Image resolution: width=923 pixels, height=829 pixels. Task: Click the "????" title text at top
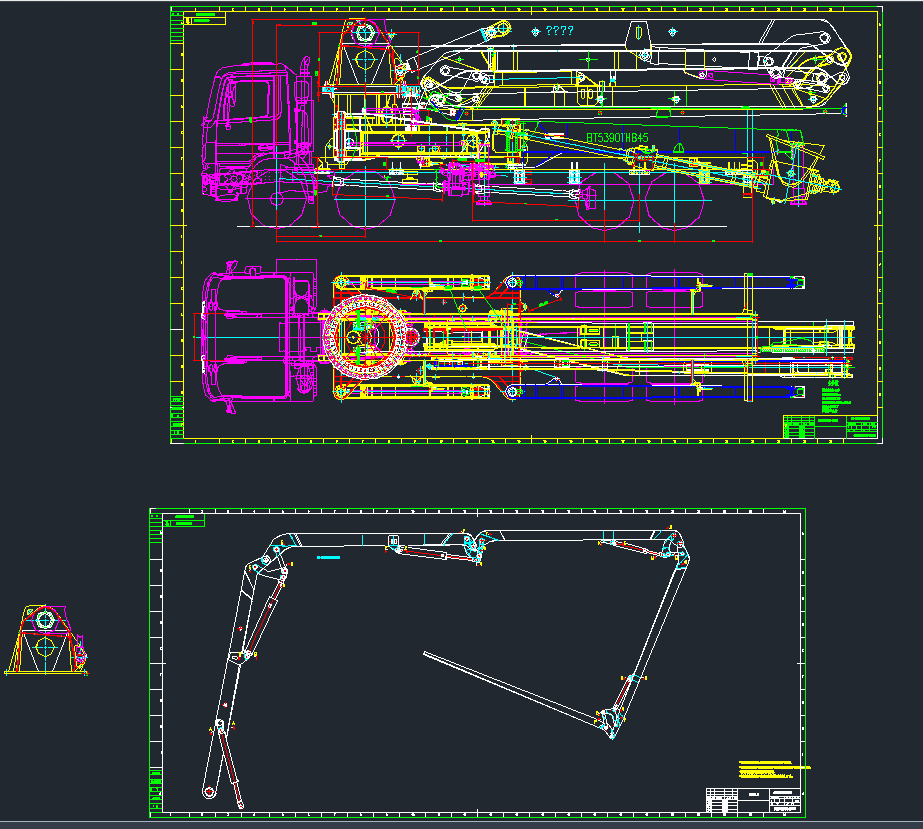(556, 32)
